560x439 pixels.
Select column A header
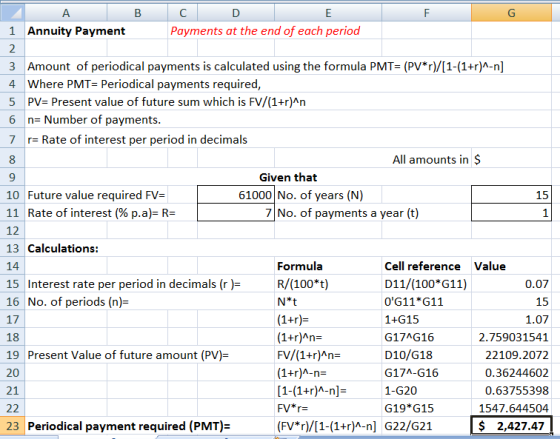66,13
